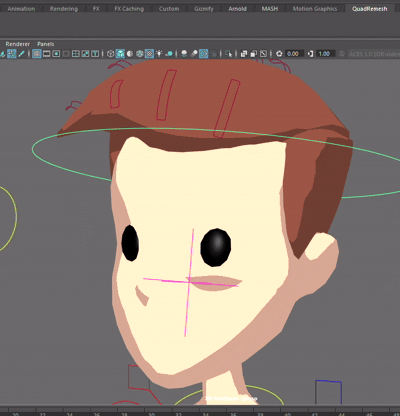The height and width of the screenshot is (416, 400).
Task: Switch to the Motion Graphics shelf tab
Action: (315, 9)
